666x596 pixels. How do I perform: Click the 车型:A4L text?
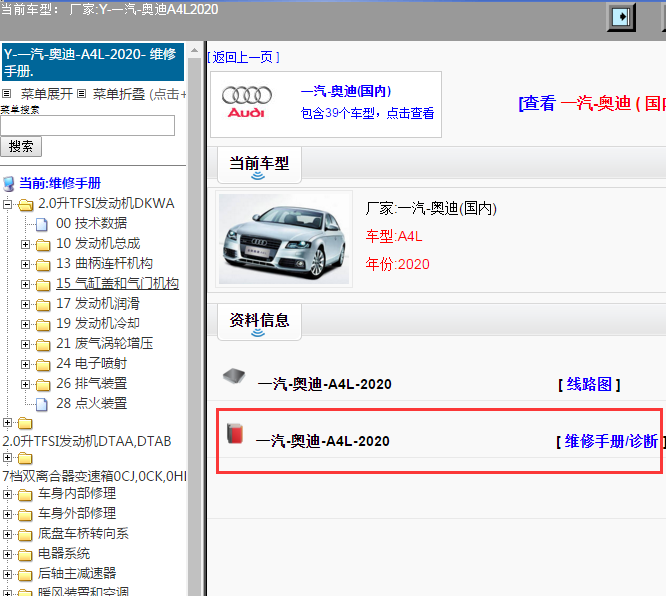point(394,236)
